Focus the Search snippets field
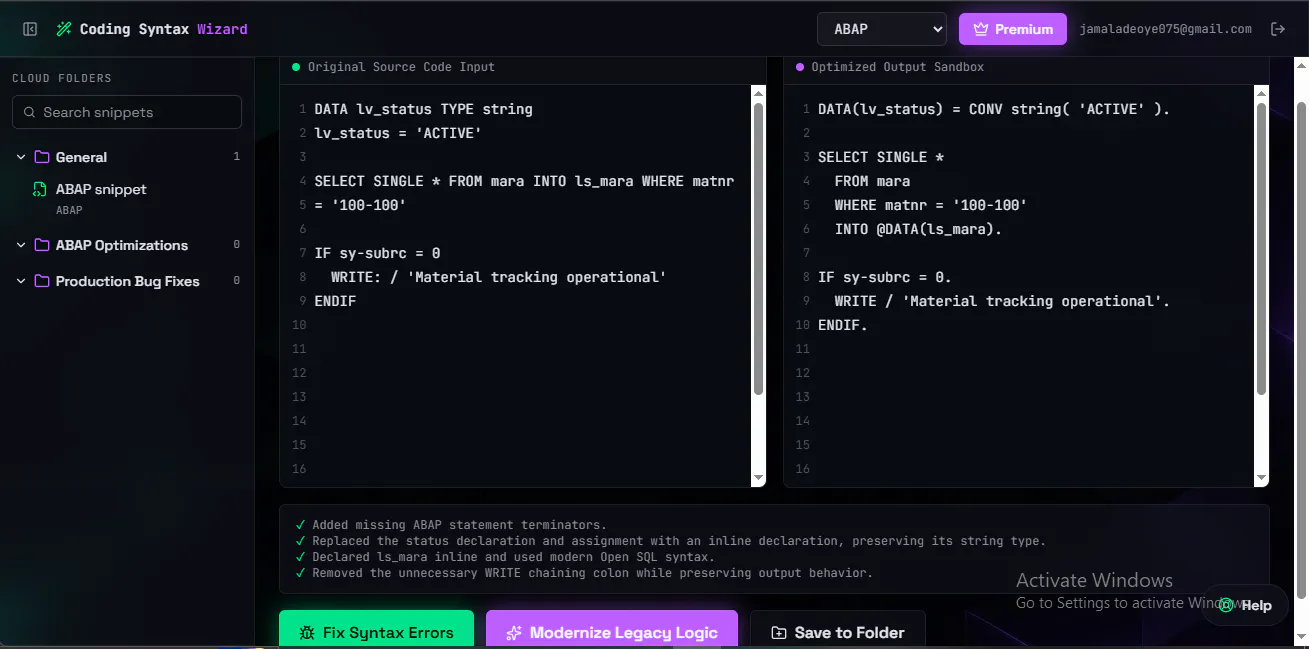The height and width of the screenshot is (649, 1309). tap(127, 112)
